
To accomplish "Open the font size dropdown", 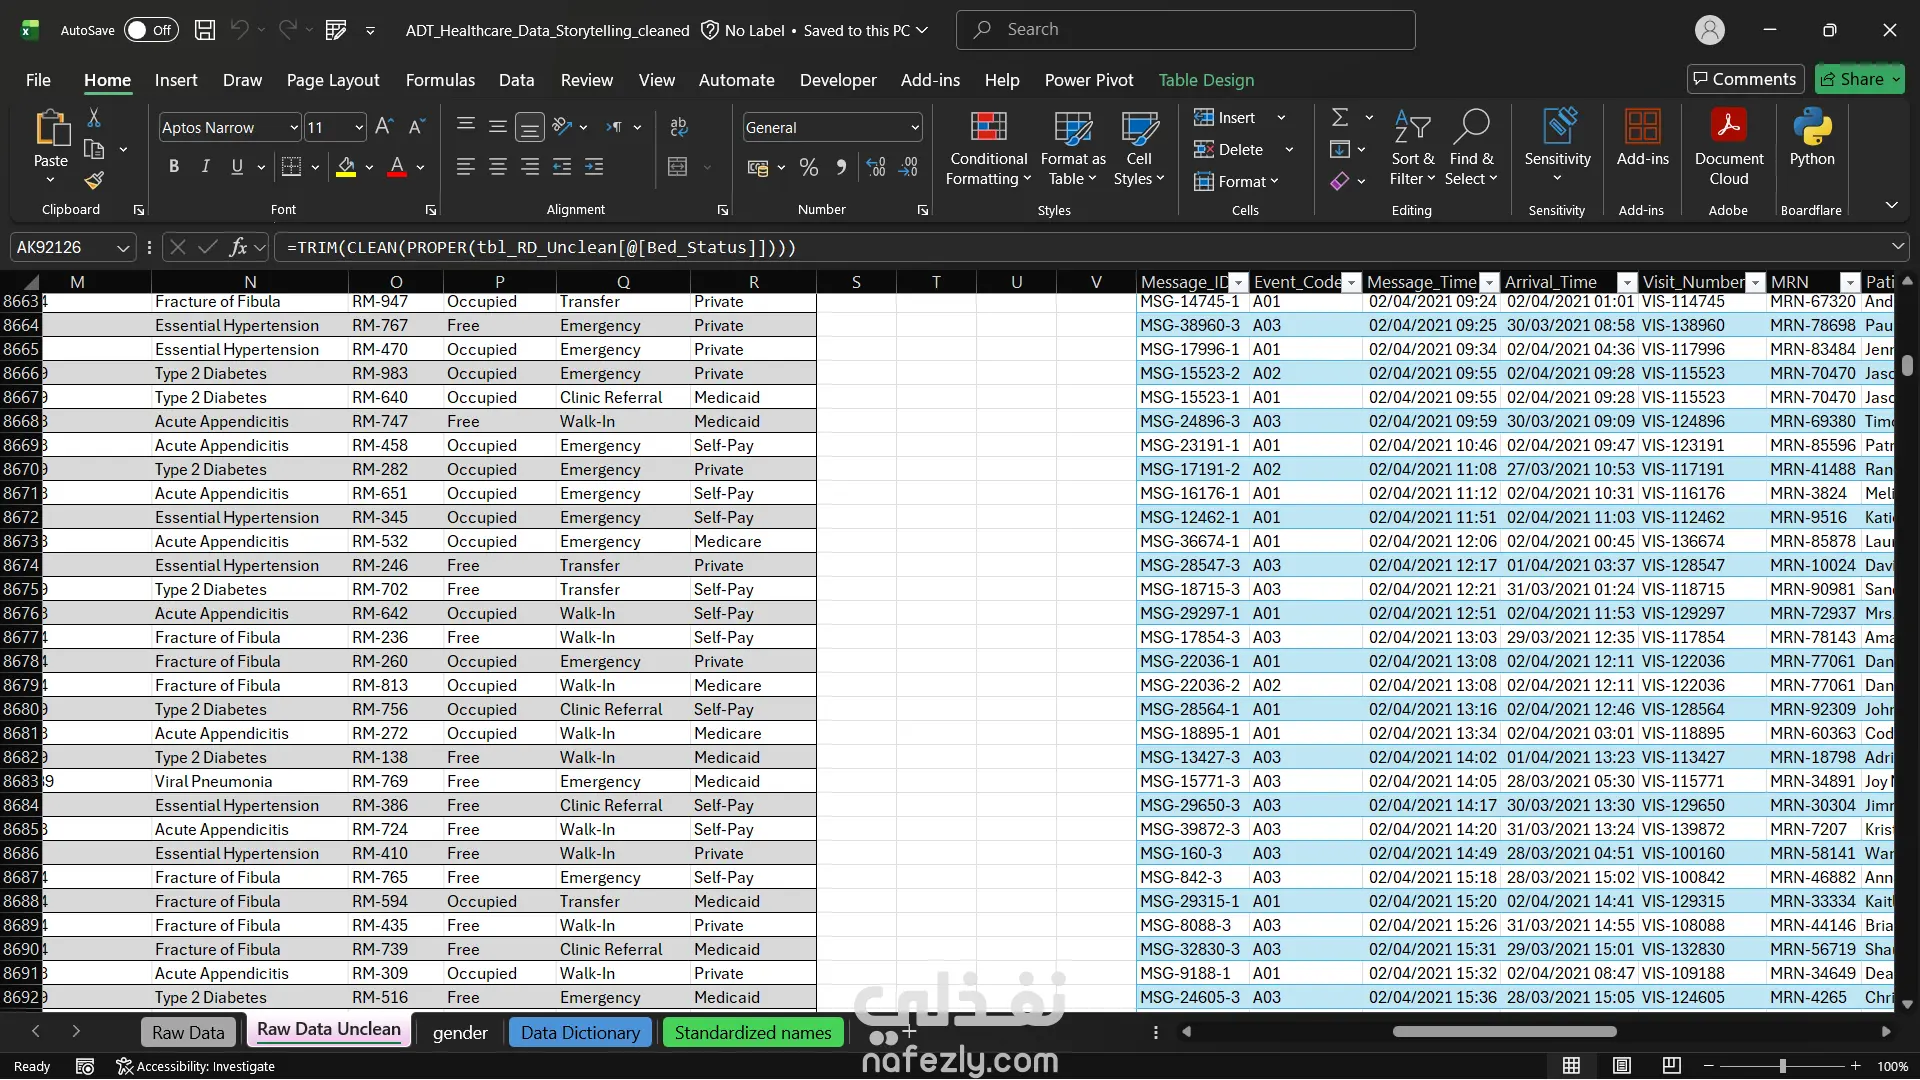I will (x=359, y=127).
